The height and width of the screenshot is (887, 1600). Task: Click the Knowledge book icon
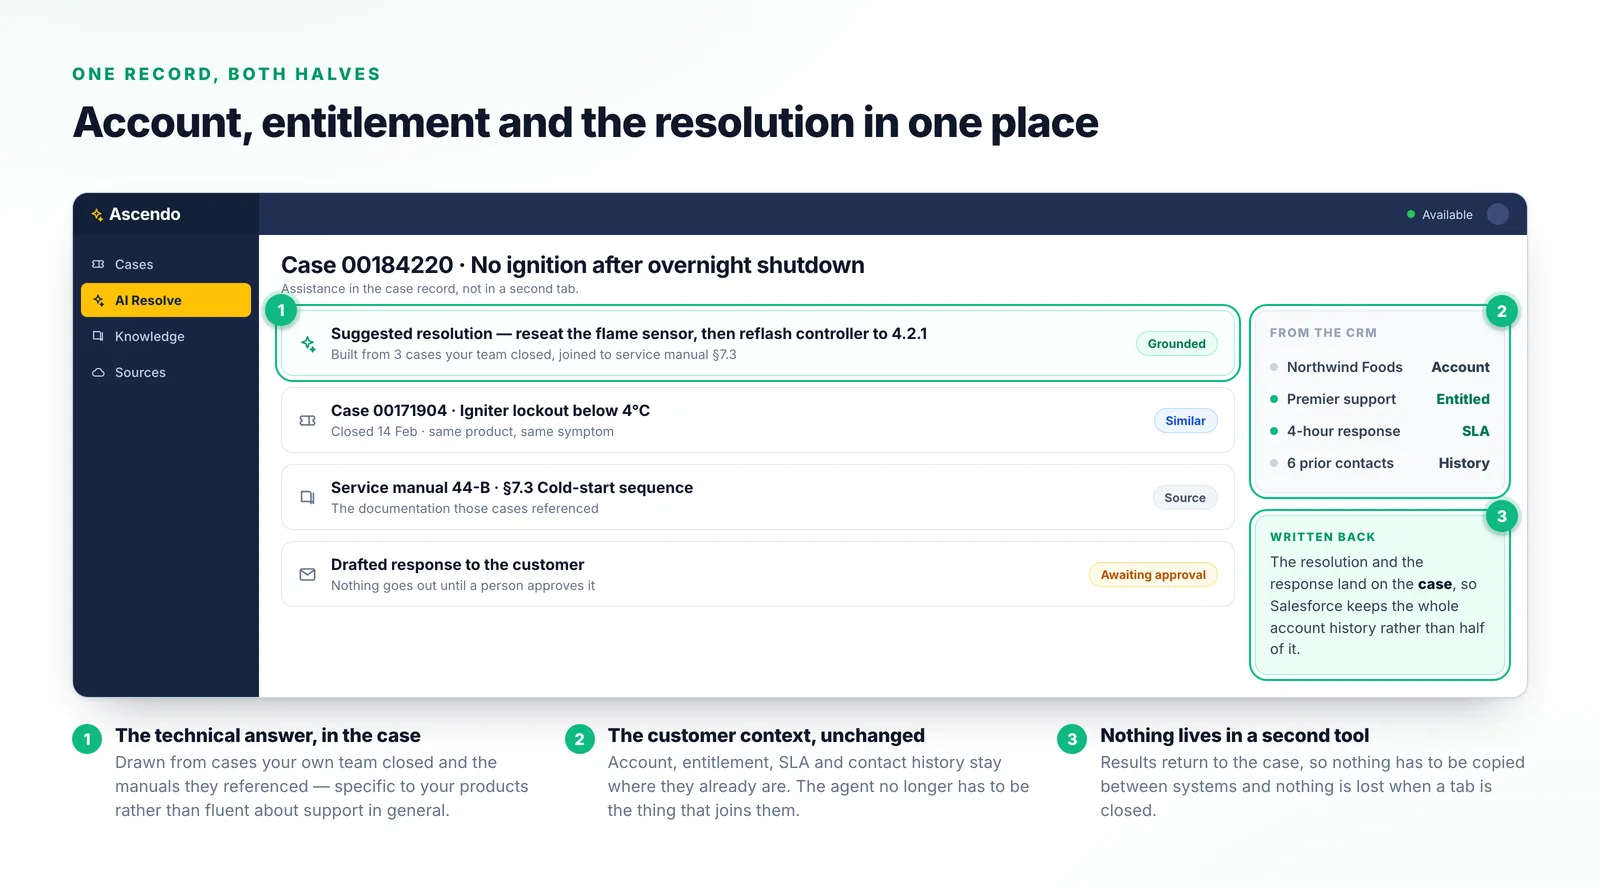[98, 336]
